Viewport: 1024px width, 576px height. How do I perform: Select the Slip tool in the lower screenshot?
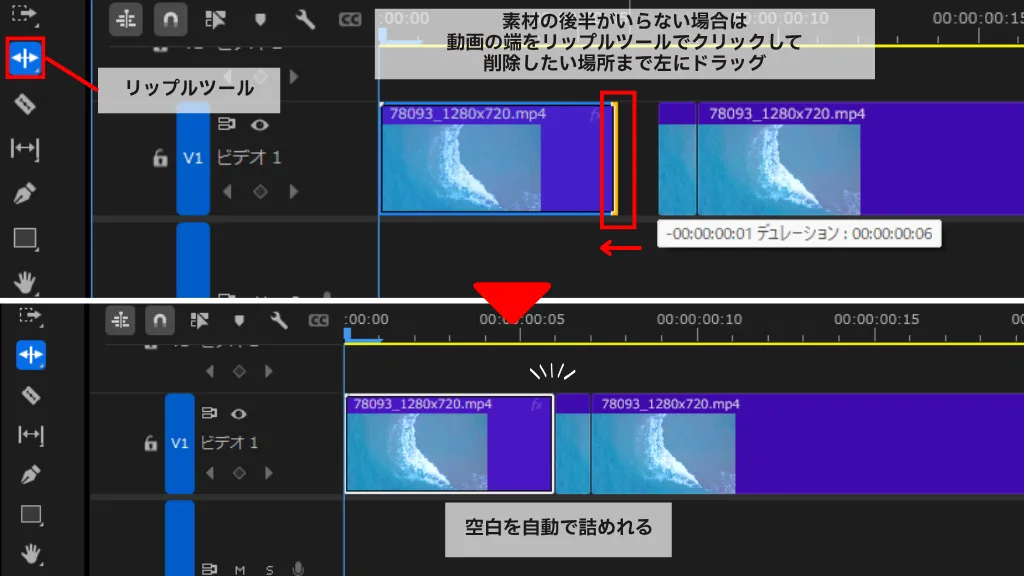[x=30, y=435]
